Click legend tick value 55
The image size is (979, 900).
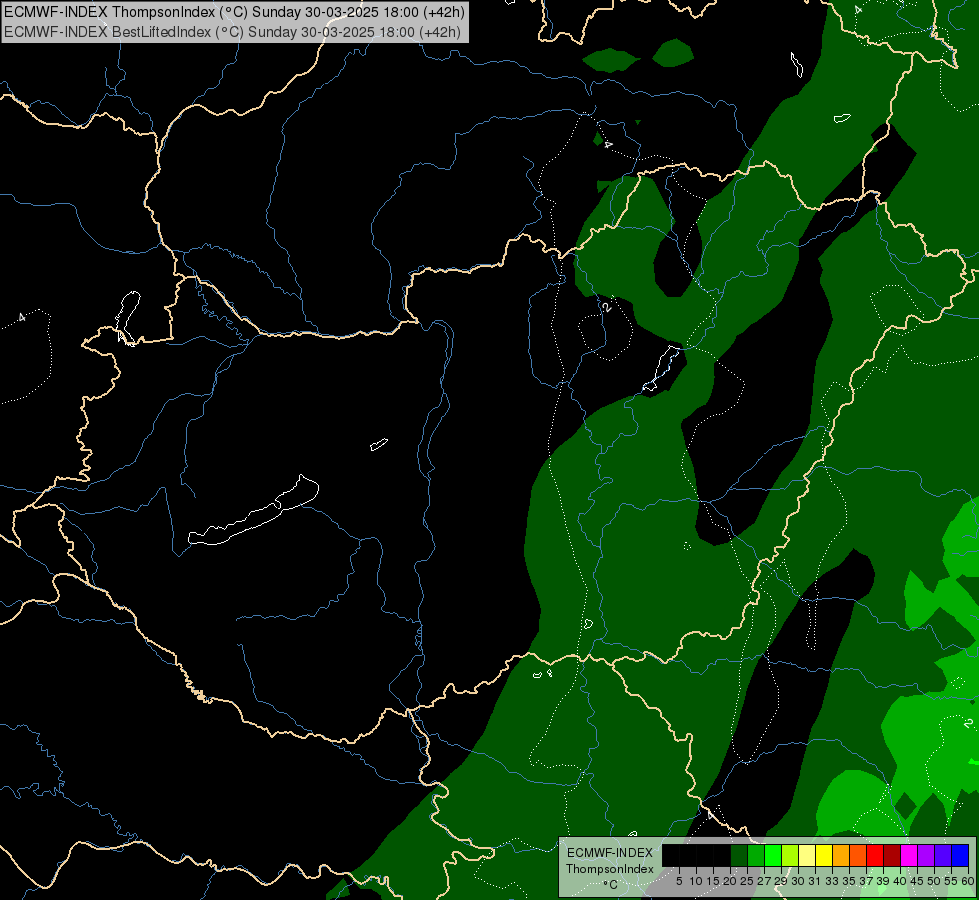pos(951,881)
